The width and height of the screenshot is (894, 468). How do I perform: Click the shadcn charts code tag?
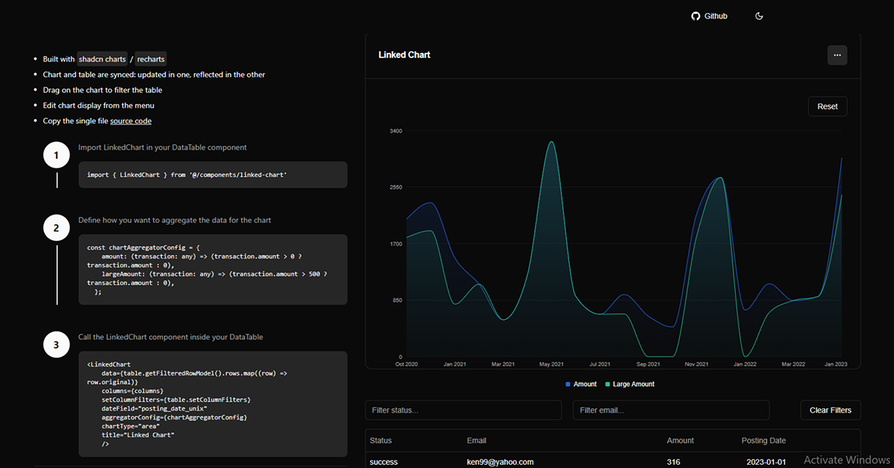coord(102,59)
